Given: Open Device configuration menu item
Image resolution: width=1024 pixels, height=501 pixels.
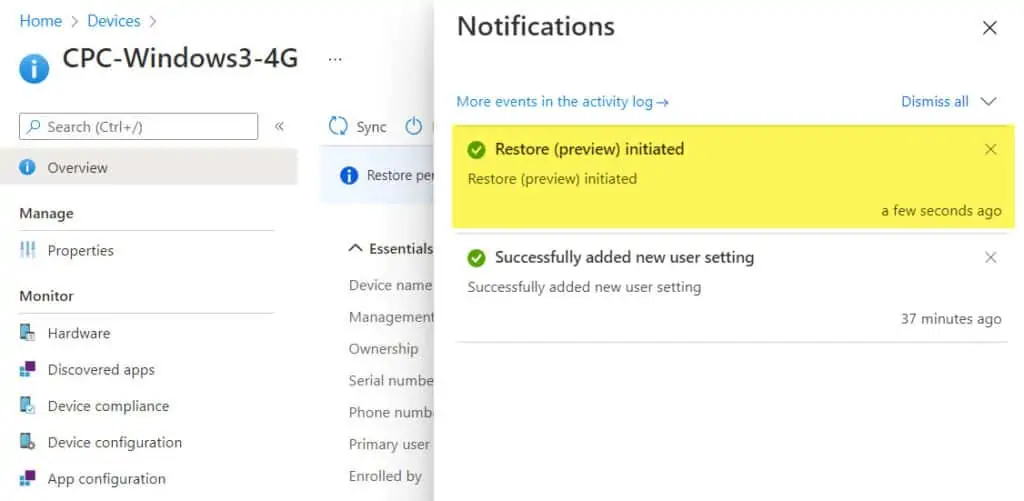Looking at the screenshot, I should (x=115, y=442).
